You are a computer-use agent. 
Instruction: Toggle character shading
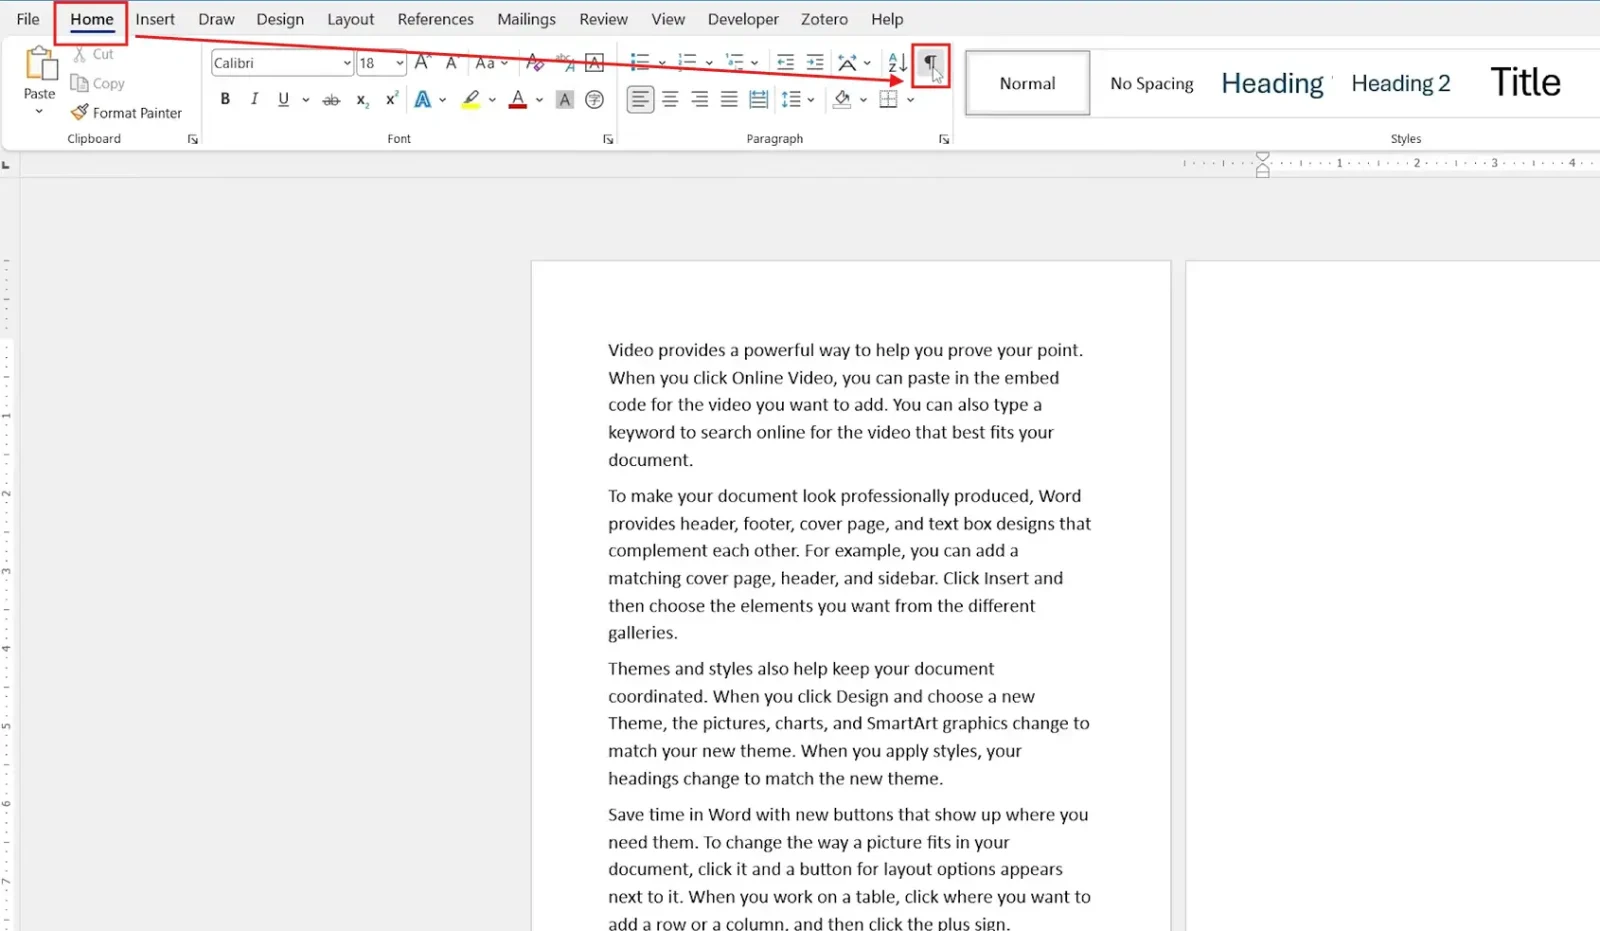[x=565, y=100]
